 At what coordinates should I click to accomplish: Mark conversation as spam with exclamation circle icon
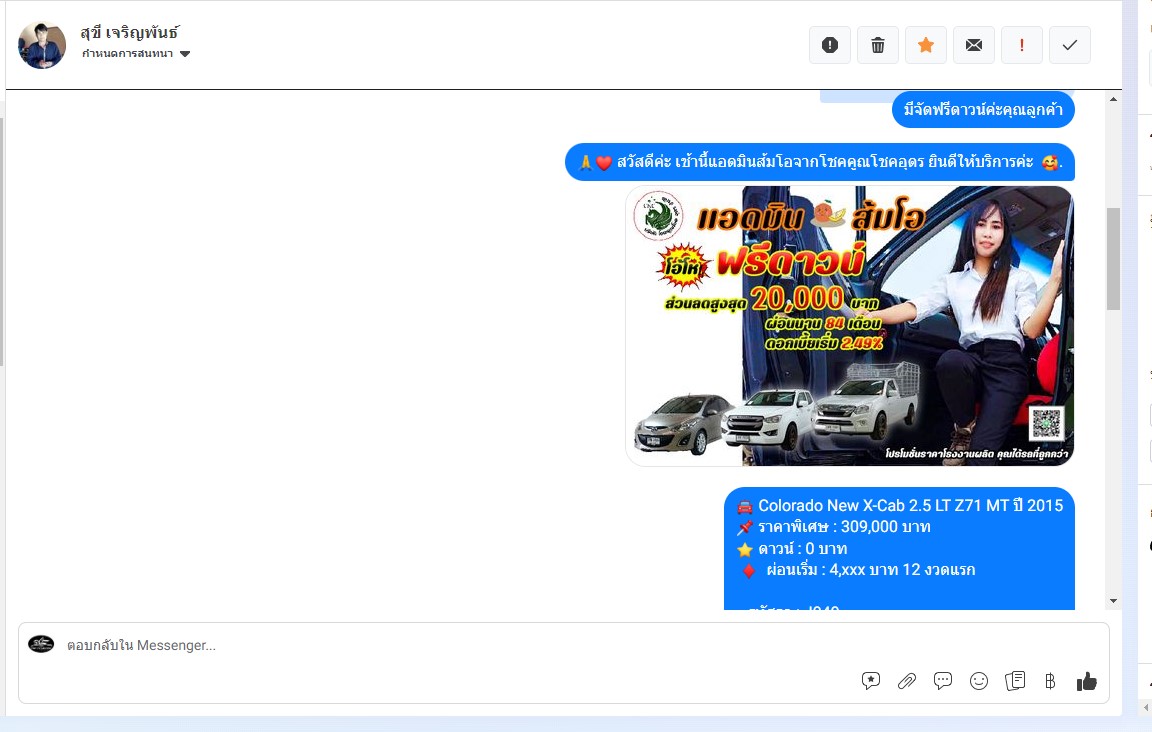829,45
